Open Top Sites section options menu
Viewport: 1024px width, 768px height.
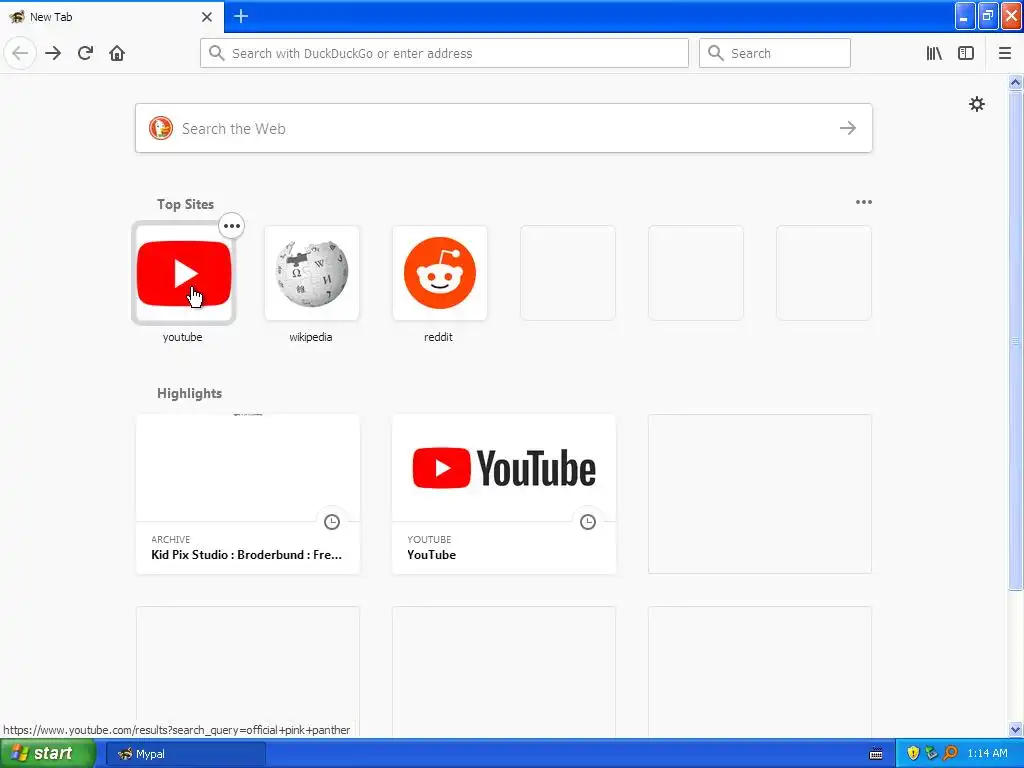tap(863, 202)
